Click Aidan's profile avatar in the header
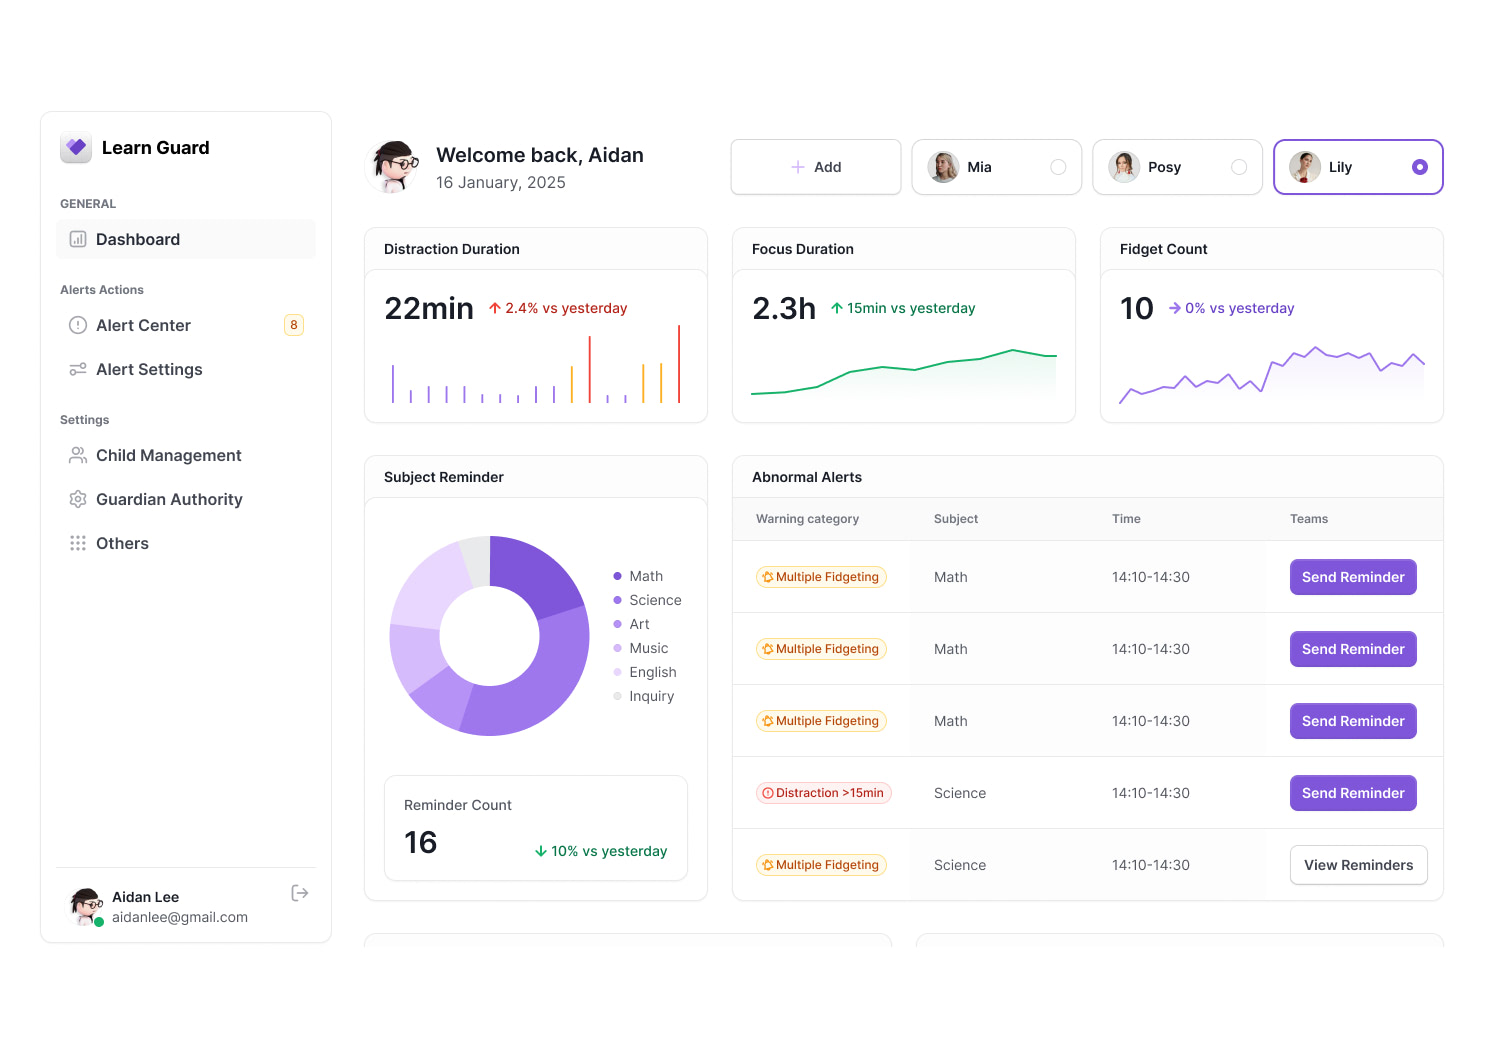Image resolution: width=1512 pixels, height=1054 pixels. point(395,166)
